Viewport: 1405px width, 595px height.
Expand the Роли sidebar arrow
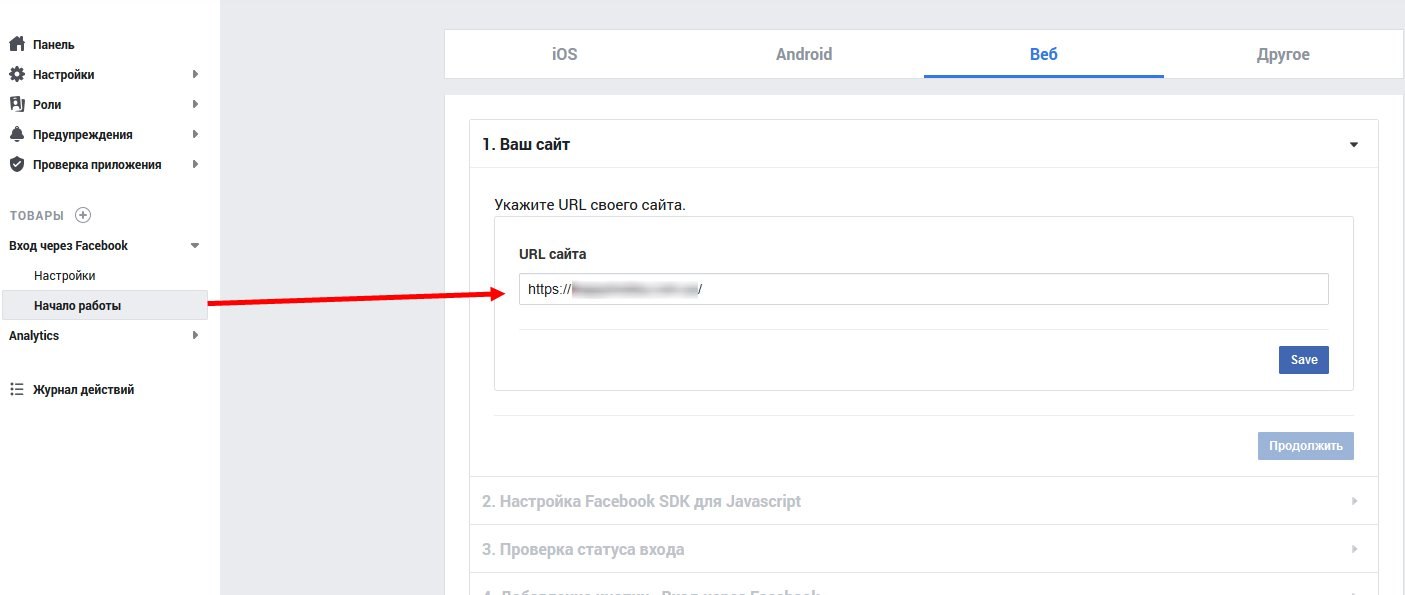(195, 104)
